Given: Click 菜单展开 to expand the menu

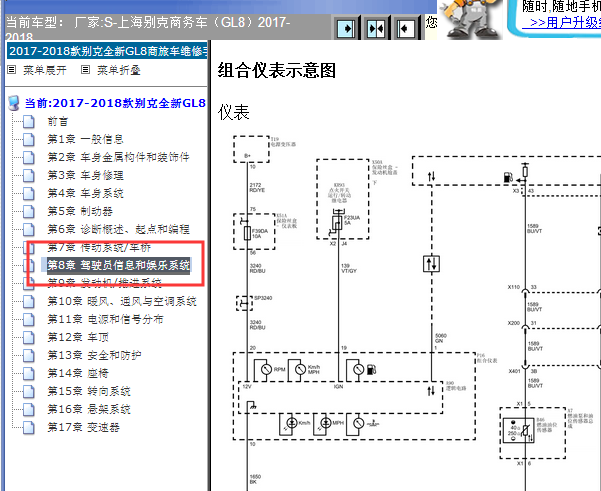Looking at the screenshot, I should tap(45, 70).
